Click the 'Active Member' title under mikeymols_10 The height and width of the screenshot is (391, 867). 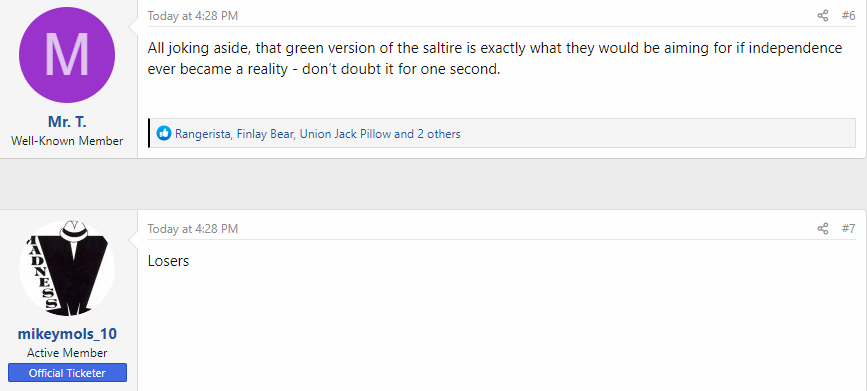(67, 353)
